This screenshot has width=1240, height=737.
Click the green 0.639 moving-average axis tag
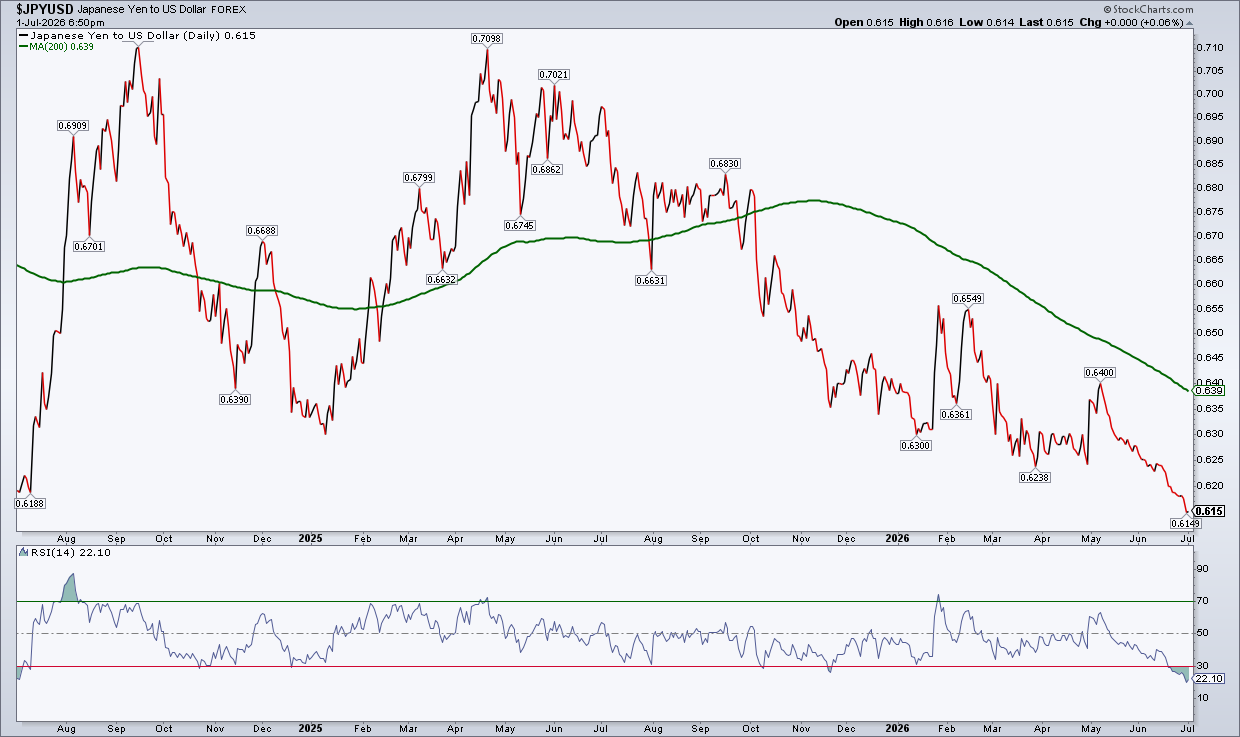1207,390
